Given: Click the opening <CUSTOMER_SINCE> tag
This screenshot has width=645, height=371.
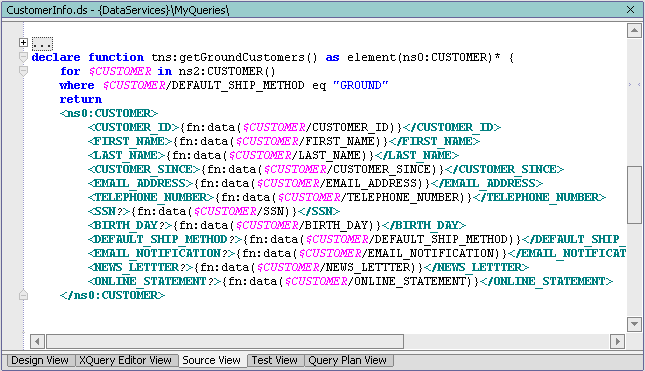Looking at the screenshot, I should (x=144, y=169).
